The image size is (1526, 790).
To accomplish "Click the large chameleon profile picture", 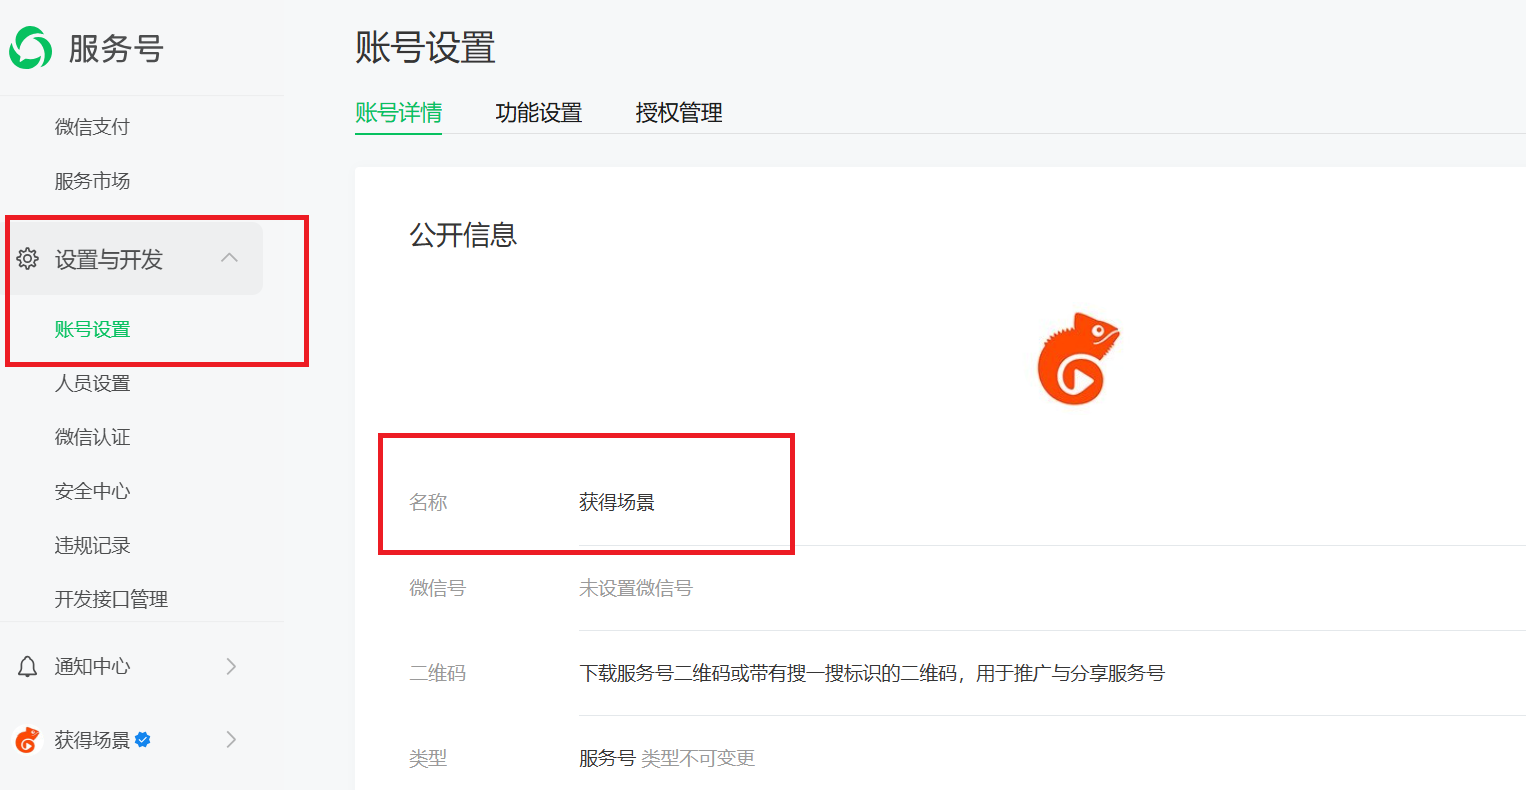I will (1077, 359).
